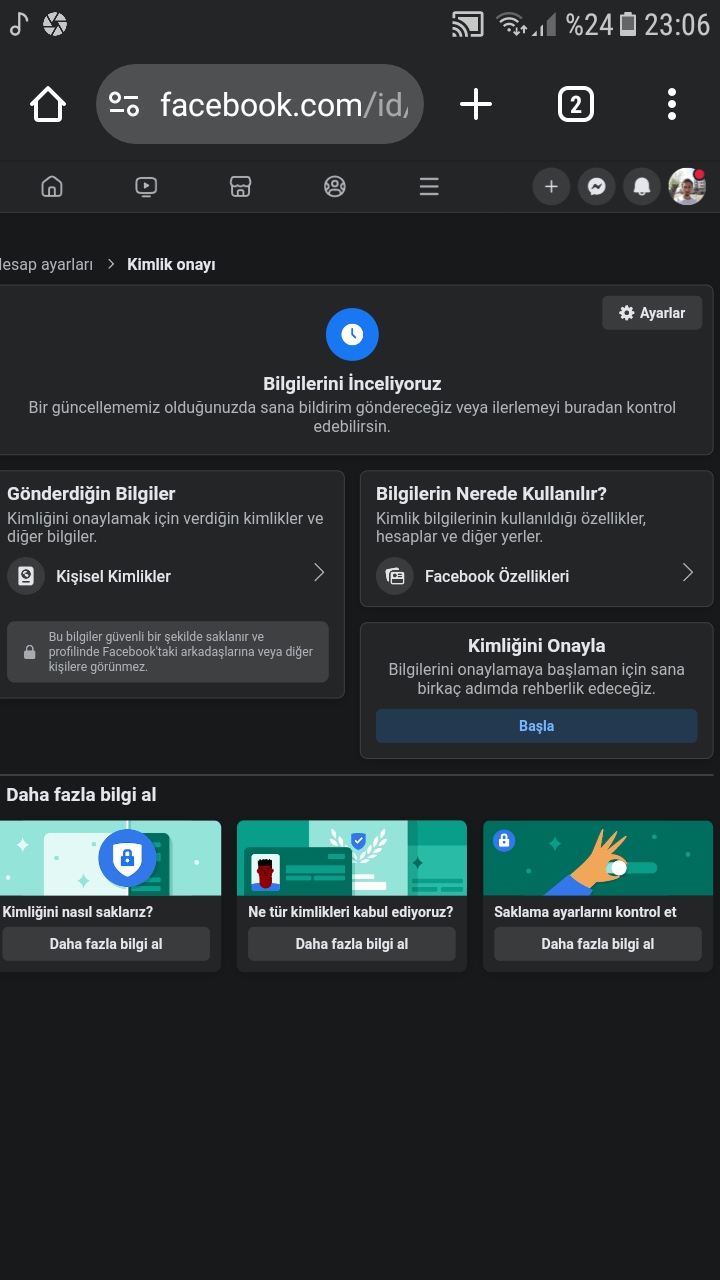The image size is (720, 1280).
Task: Open the Facebook hamburger menu
Action: pyautogui.click(x=429, y=186)
